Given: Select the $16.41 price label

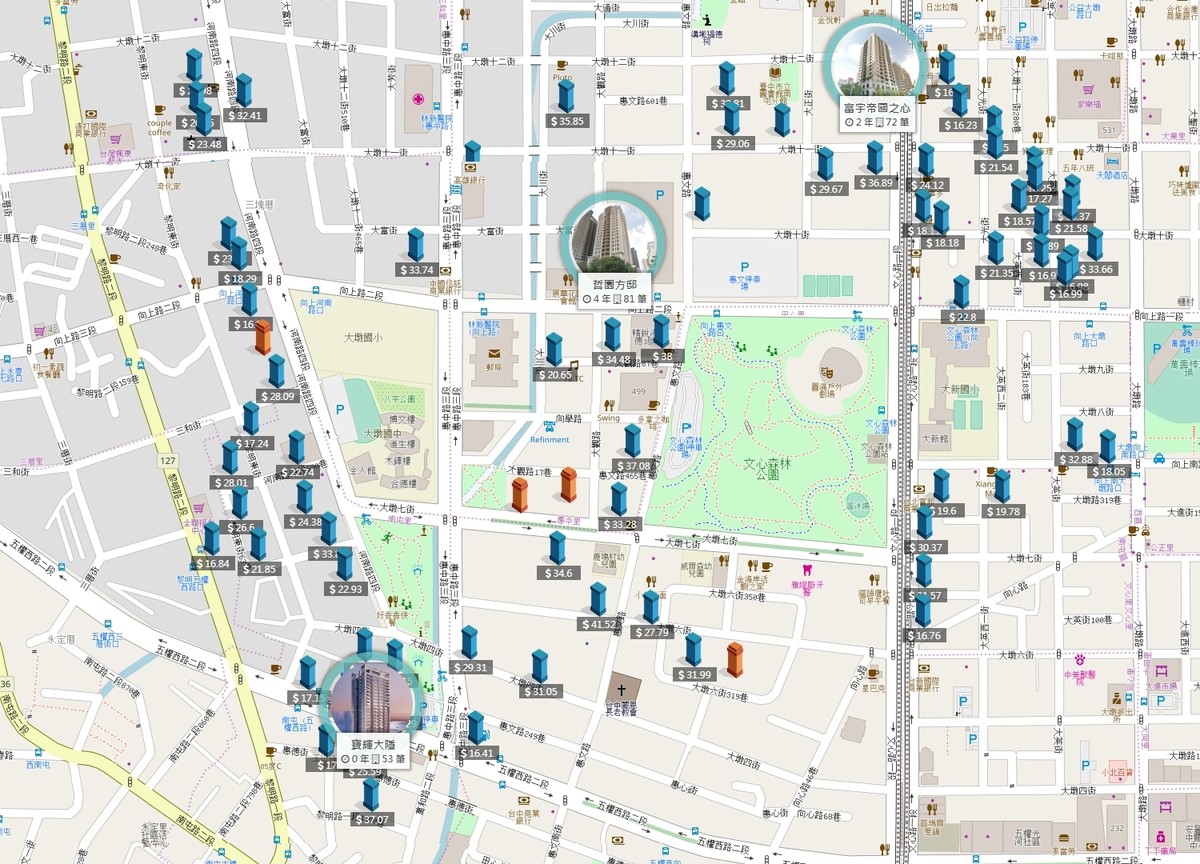Looking at the screenshot, I should coord(477,753).
